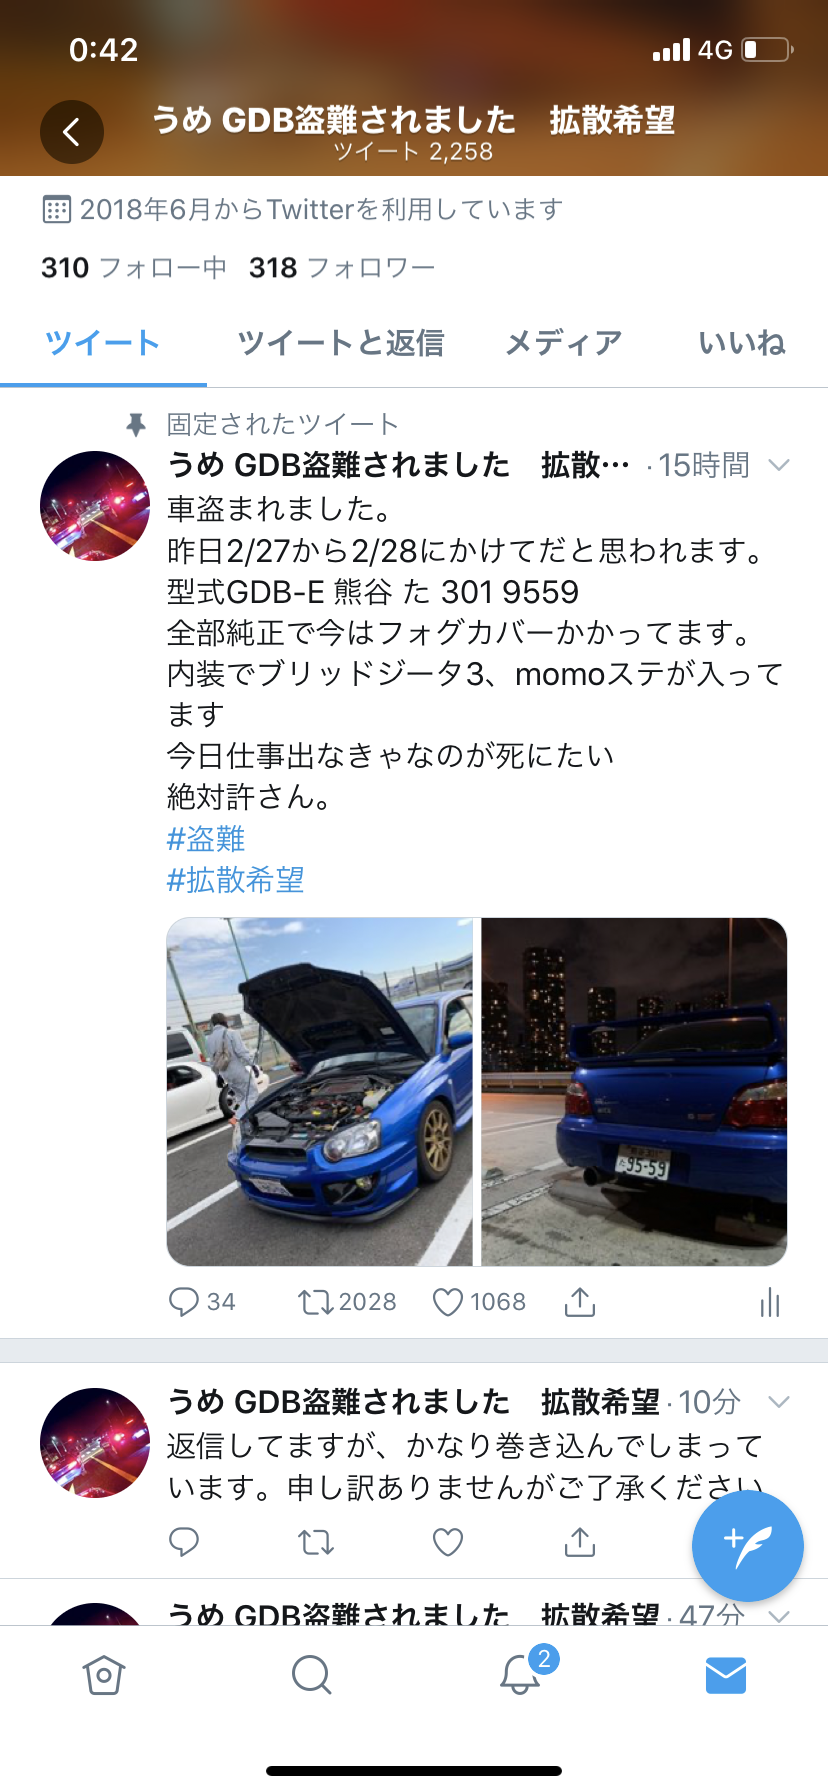This screenshot has height=1792, width=828.
Task: Open the 318 フォロワー list
Action: [x=342, y=267]
